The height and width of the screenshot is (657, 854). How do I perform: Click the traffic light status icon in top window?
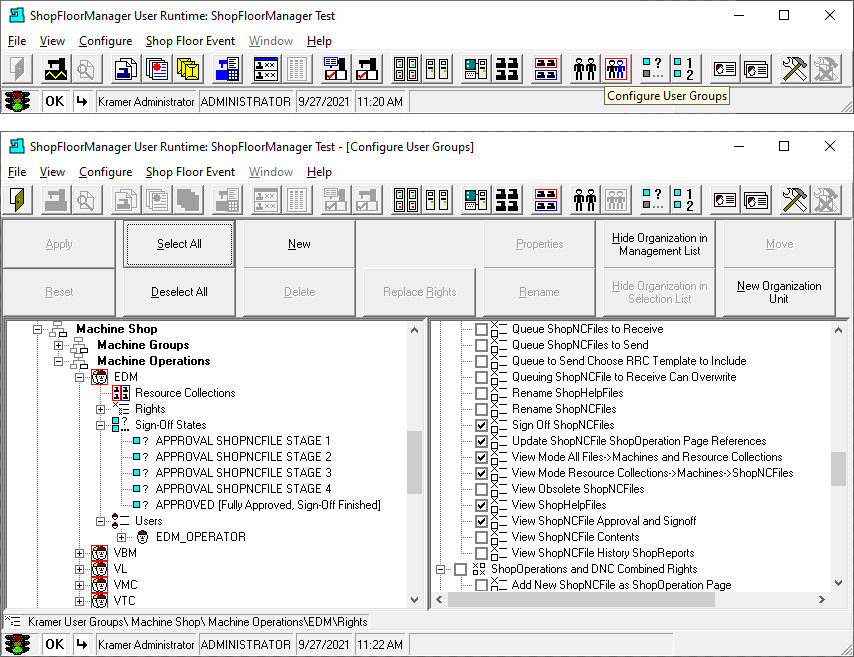(x=17, y=102)
